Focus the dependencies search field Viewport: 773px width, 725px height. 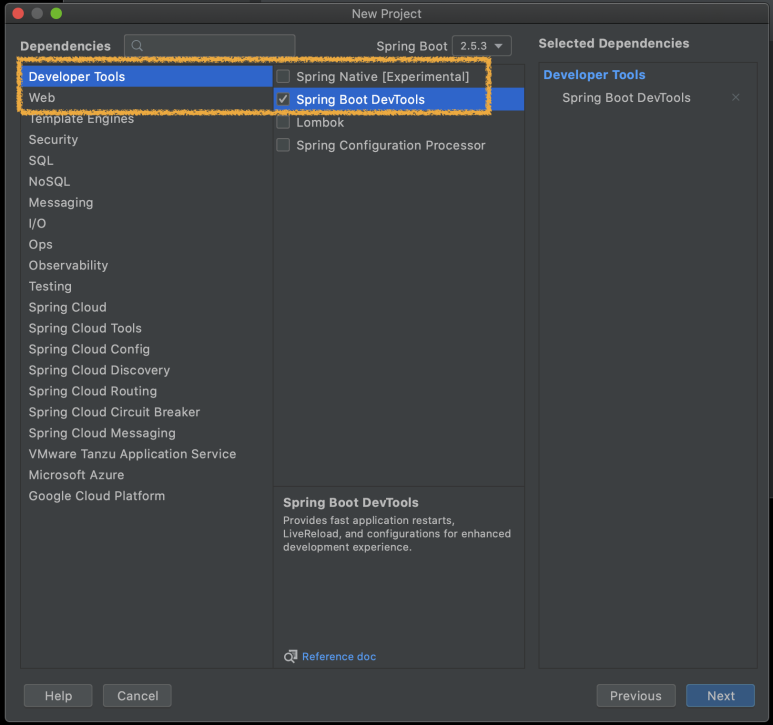pos(210,46)
